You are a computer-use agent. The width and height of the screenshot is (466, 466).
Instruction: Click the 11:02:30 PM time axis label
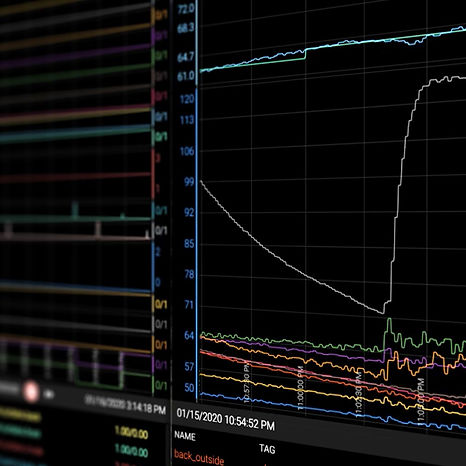point(359,393)
